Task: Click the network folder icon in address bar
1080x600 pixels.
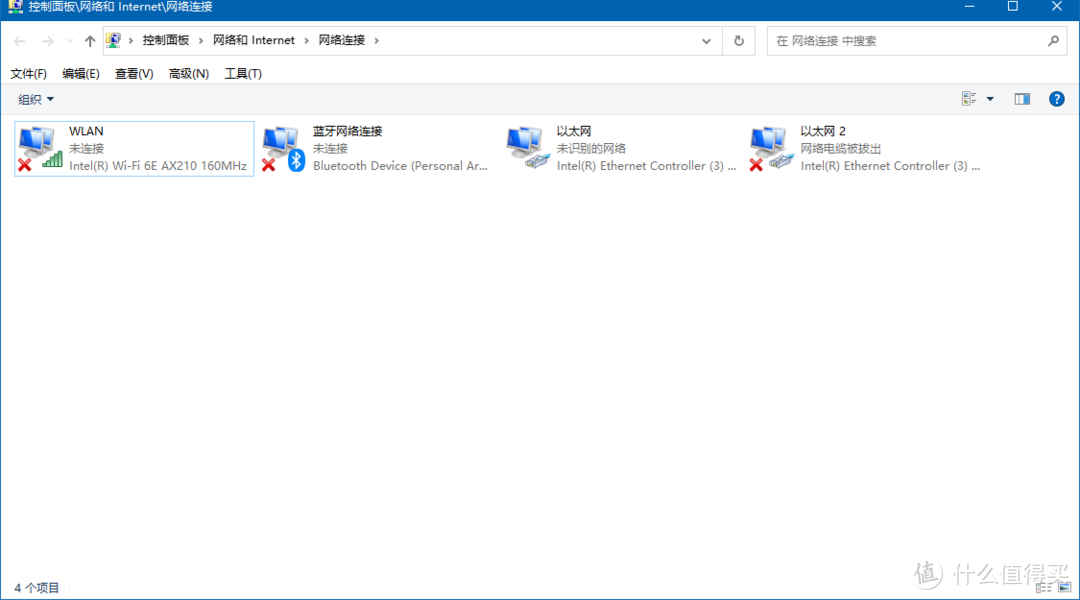Action: pyautogui.click(x=113, y=39)
